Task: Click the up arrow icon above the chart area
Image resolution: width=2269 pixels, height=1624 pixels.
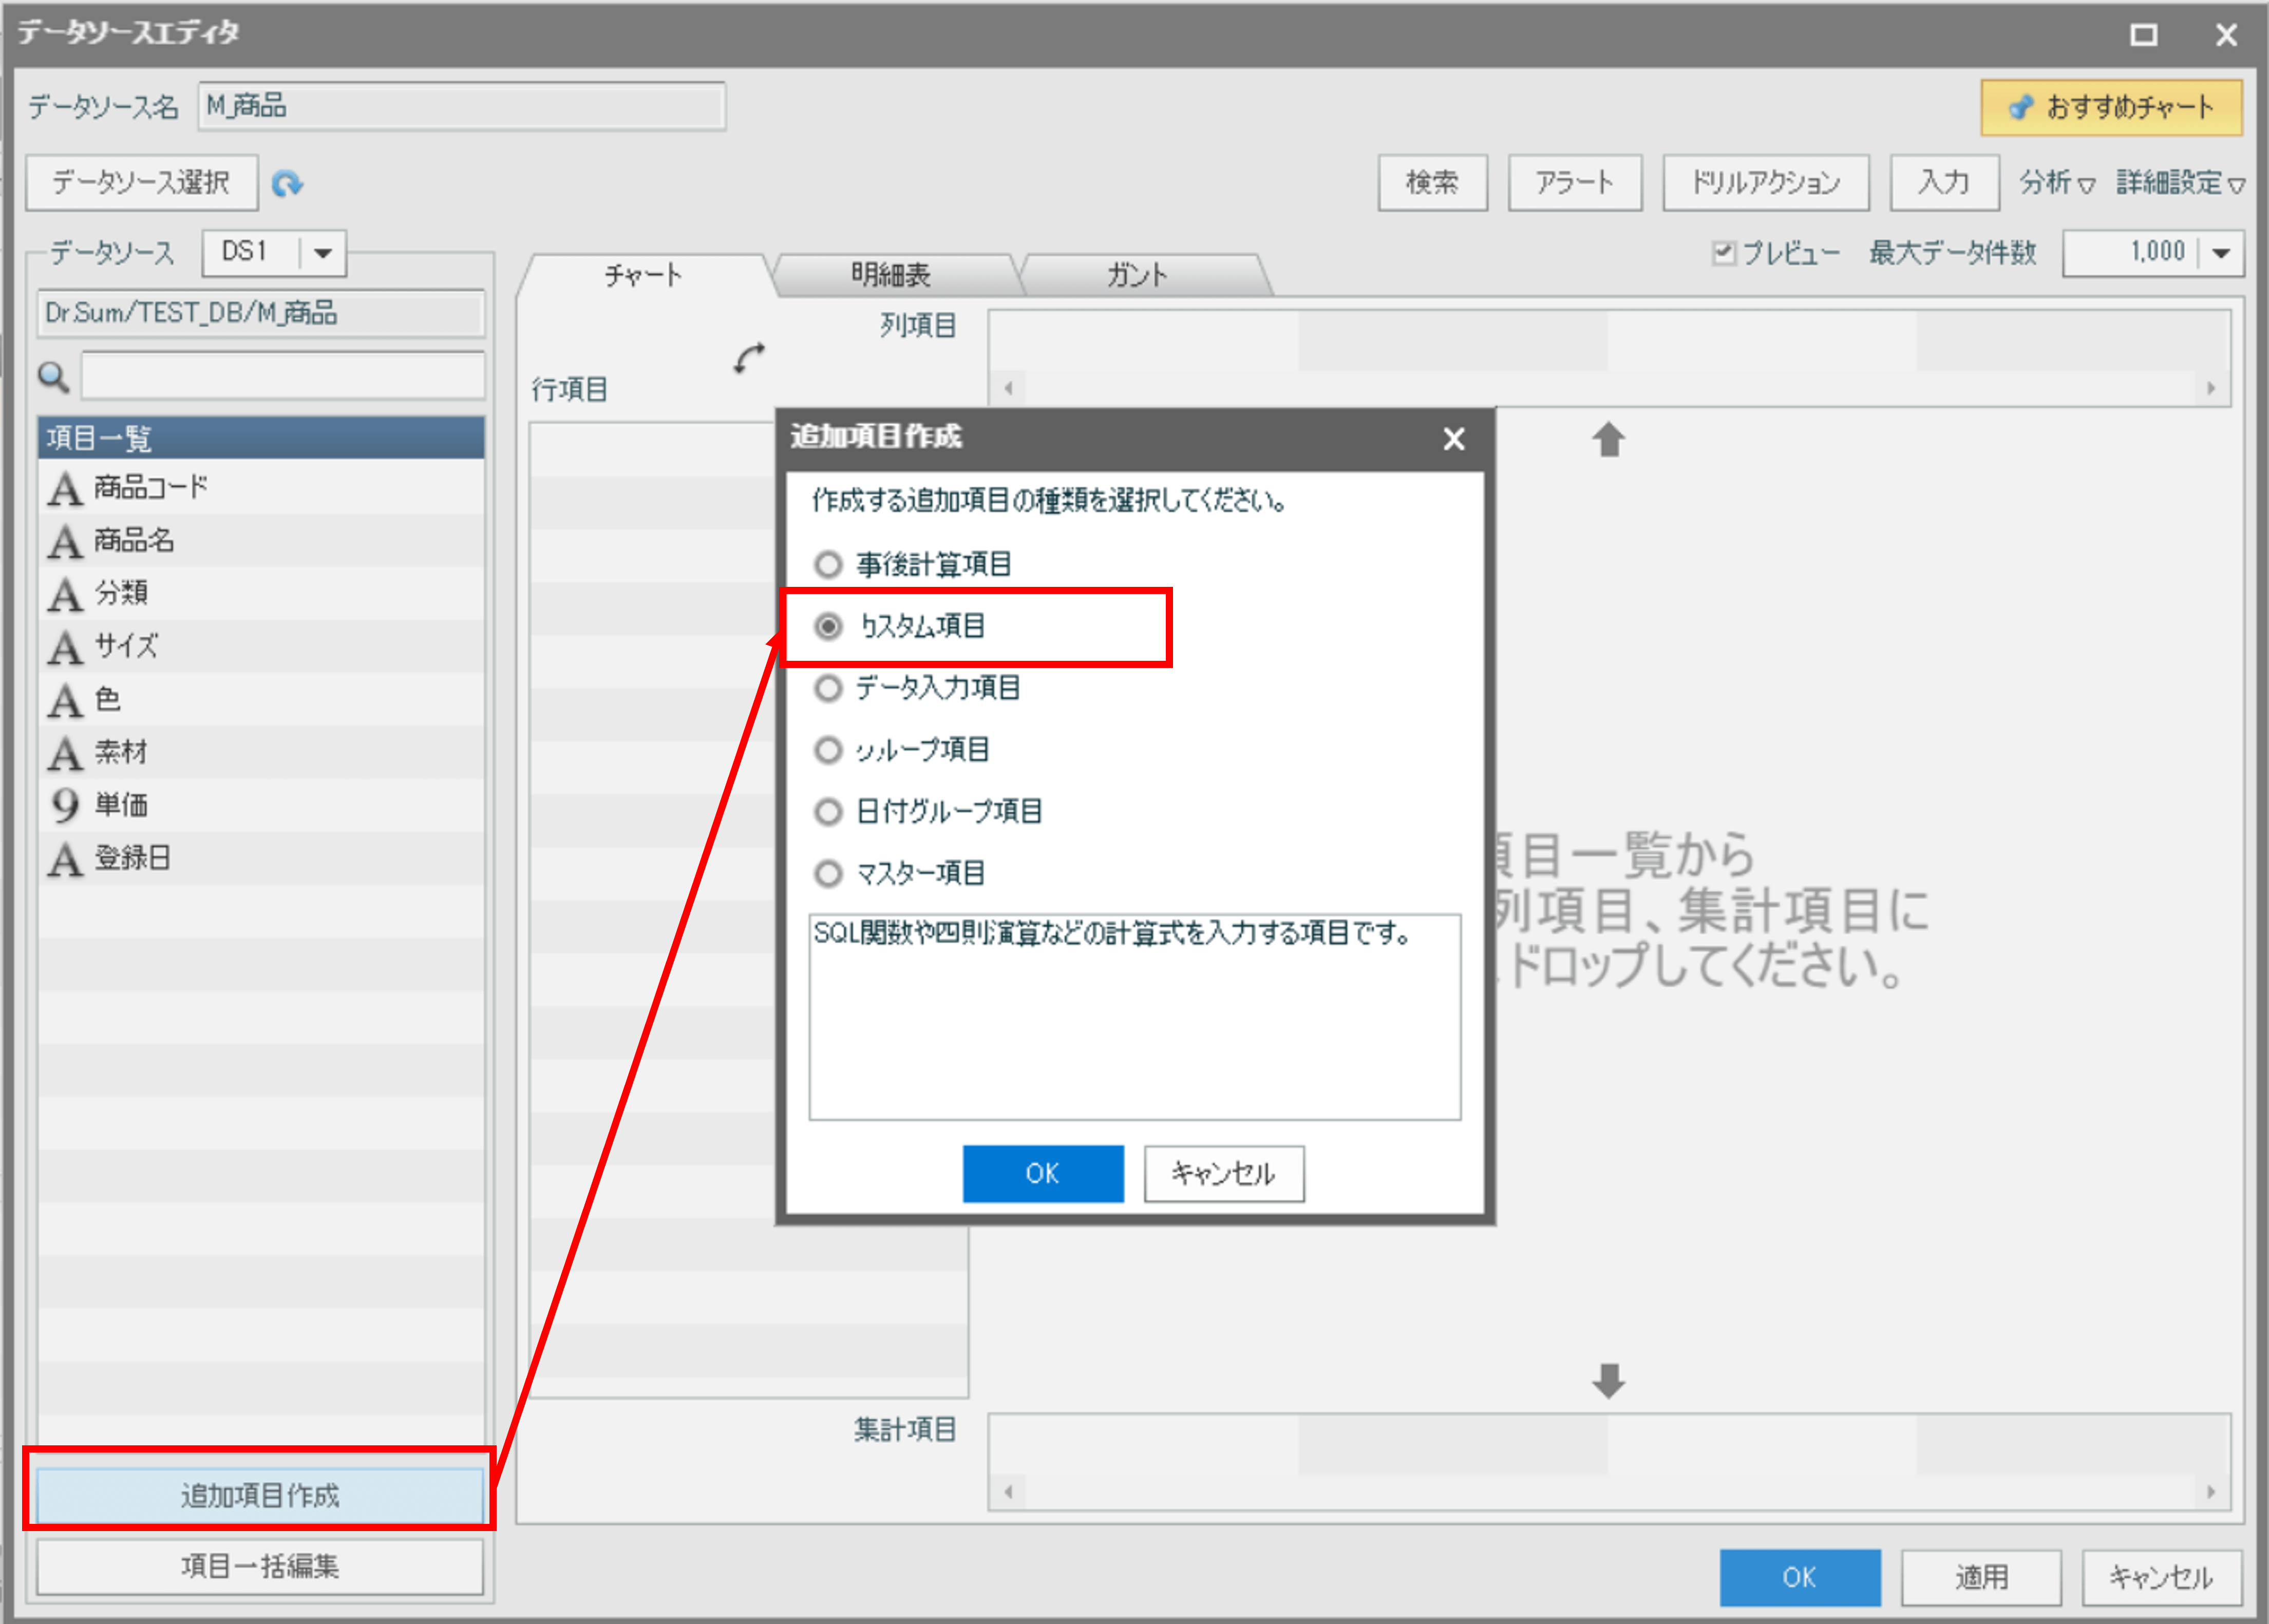Action: 1608,440
